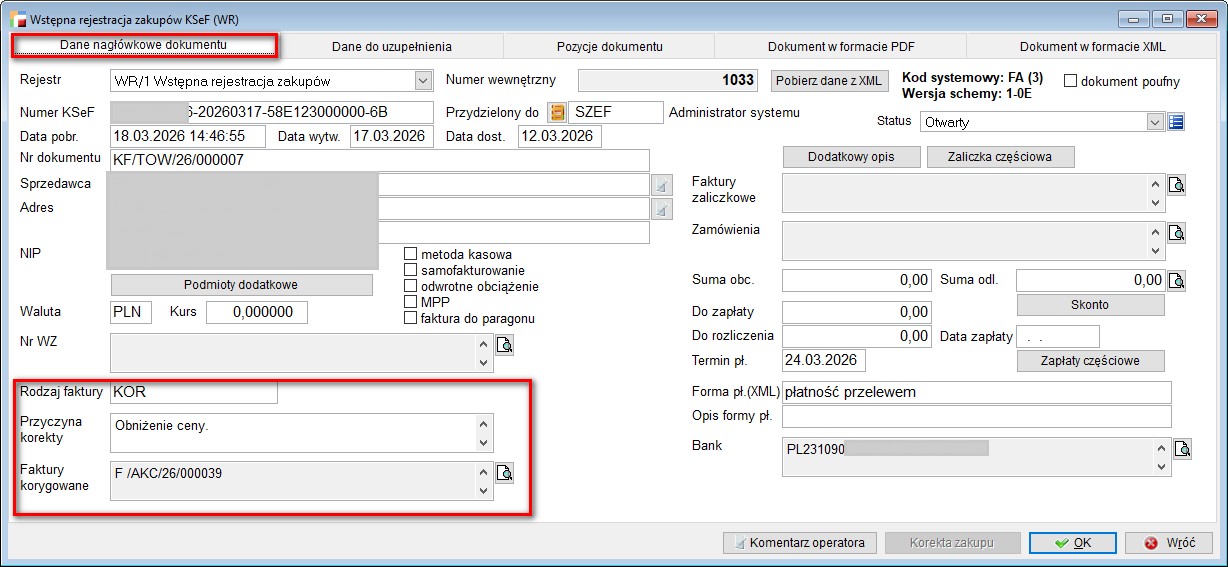Open the Dokument w formacie PDF tab
The image size is (1228, 567).
[840, 46]
